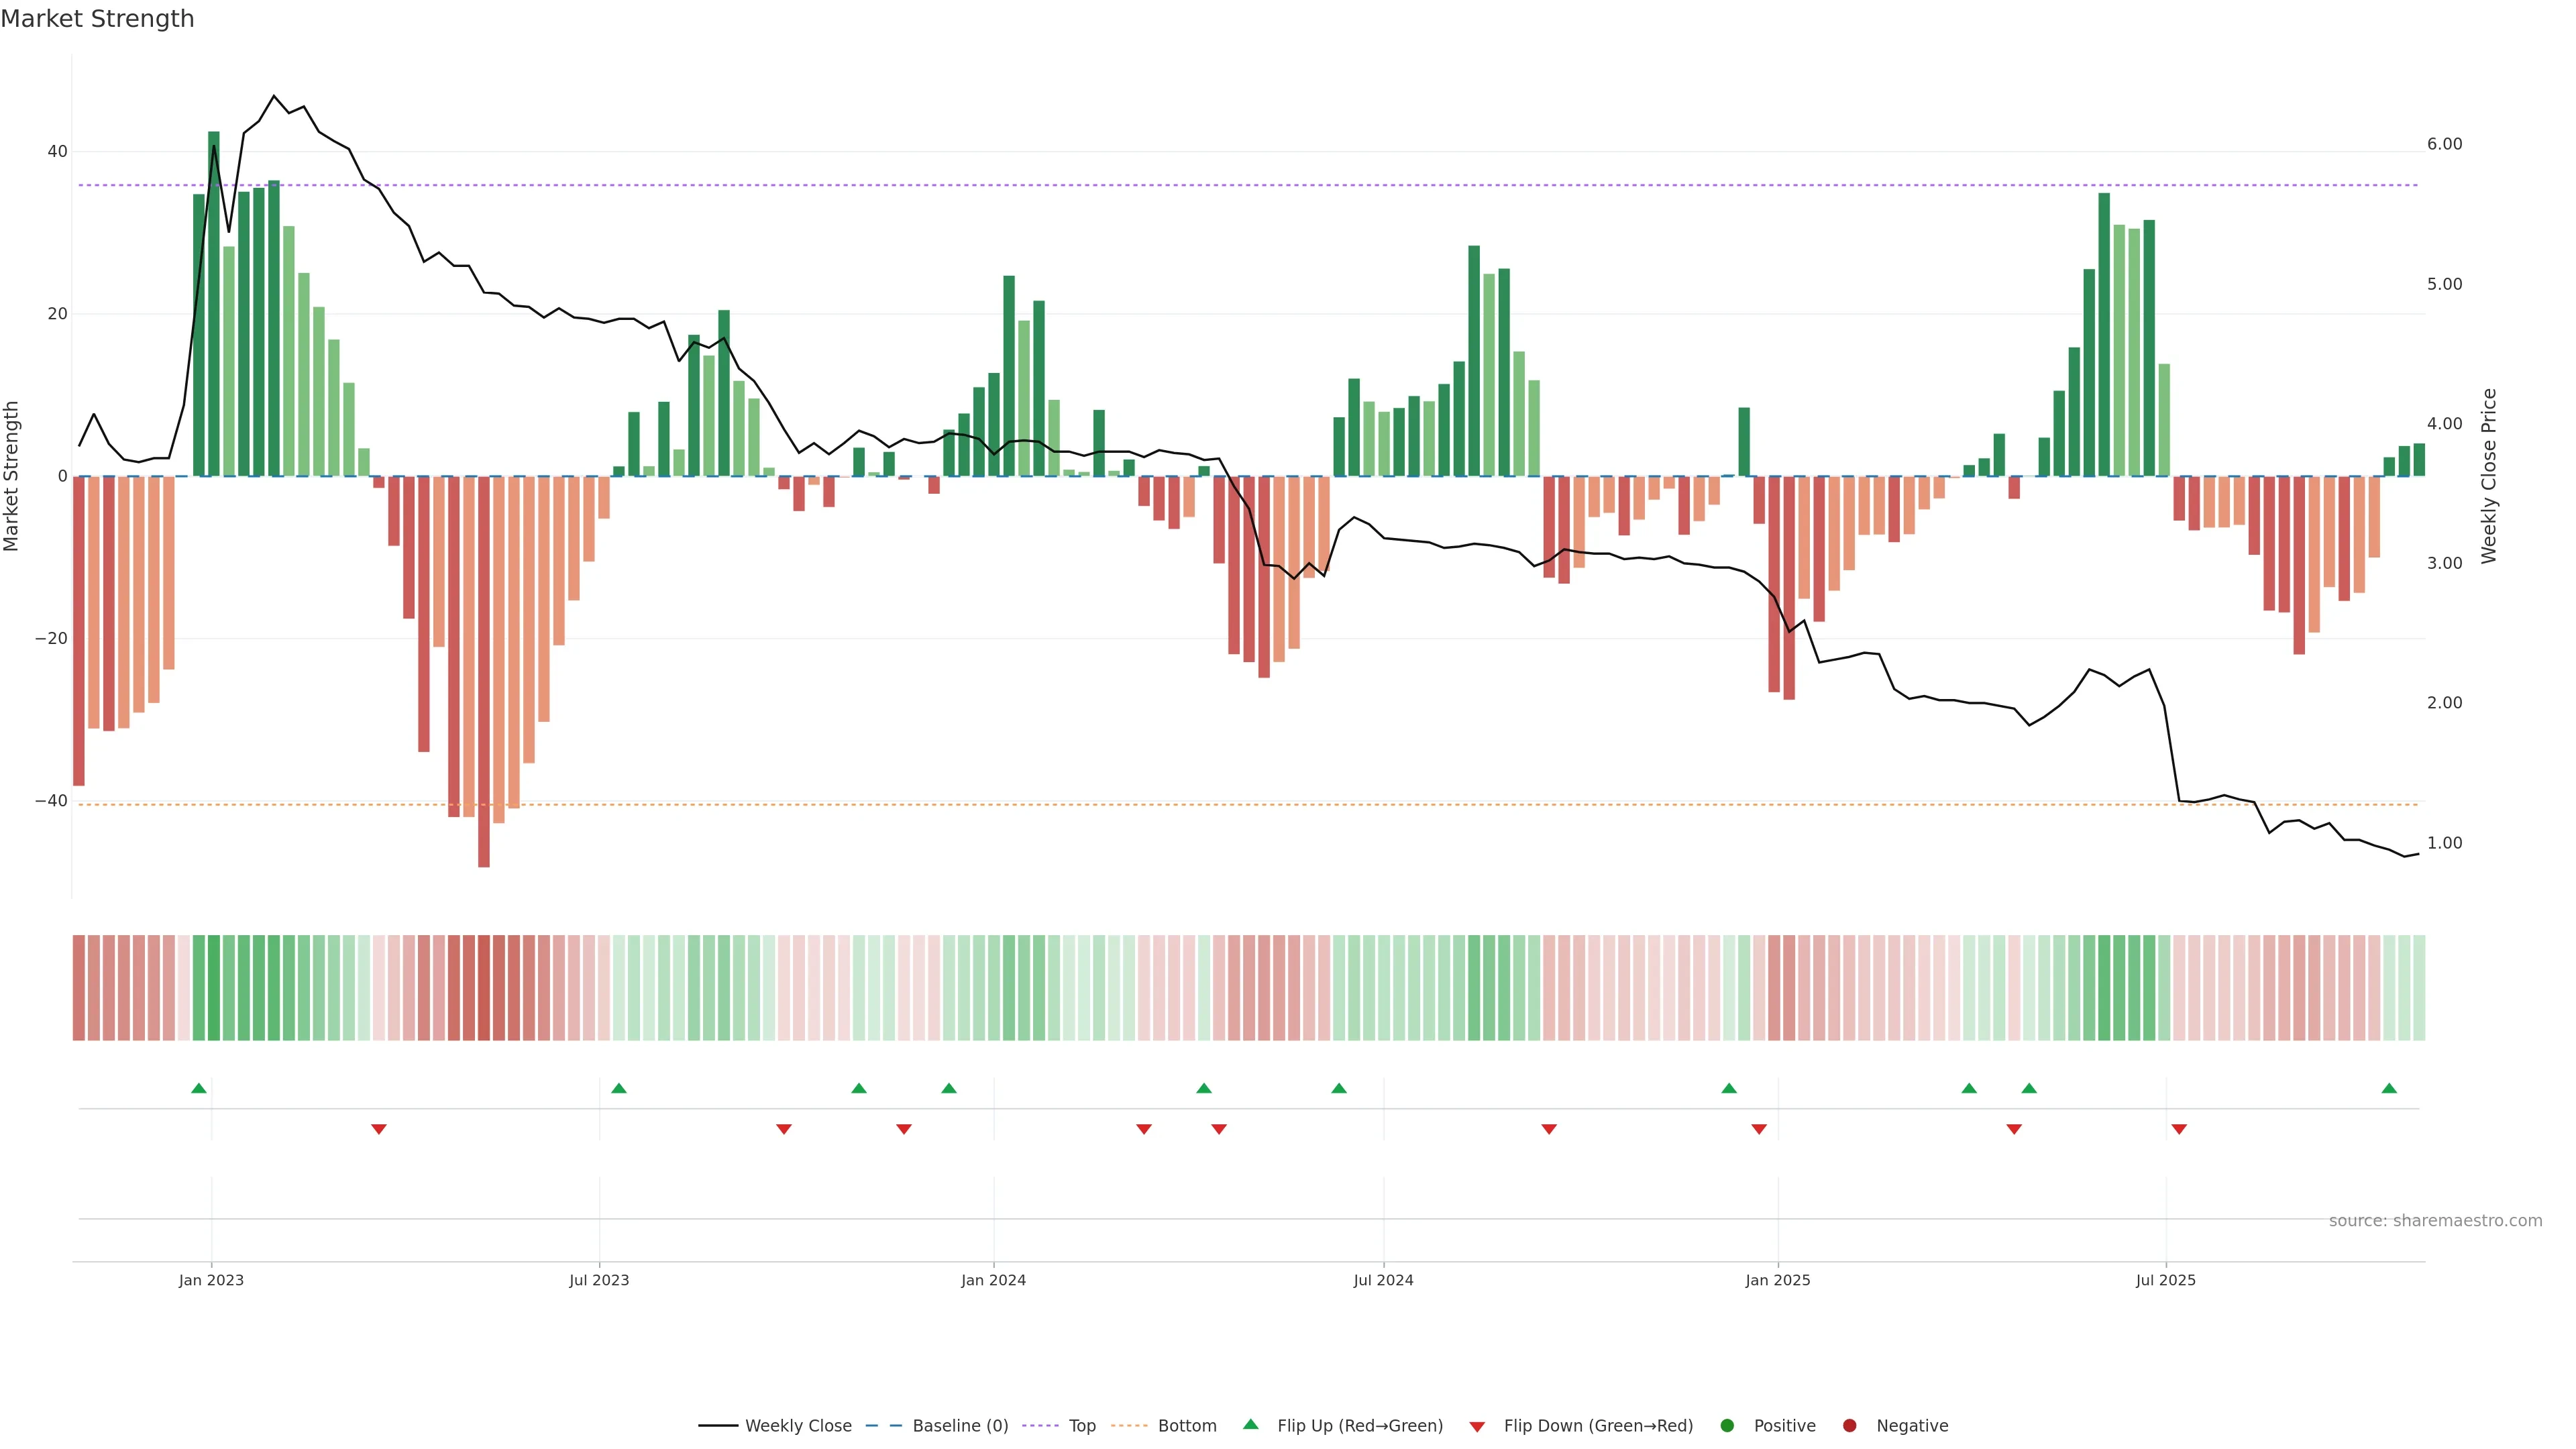Click Flip Up green triangle legend icon
Screen dimensions: 2576x1449
tap(1250, 1425)
